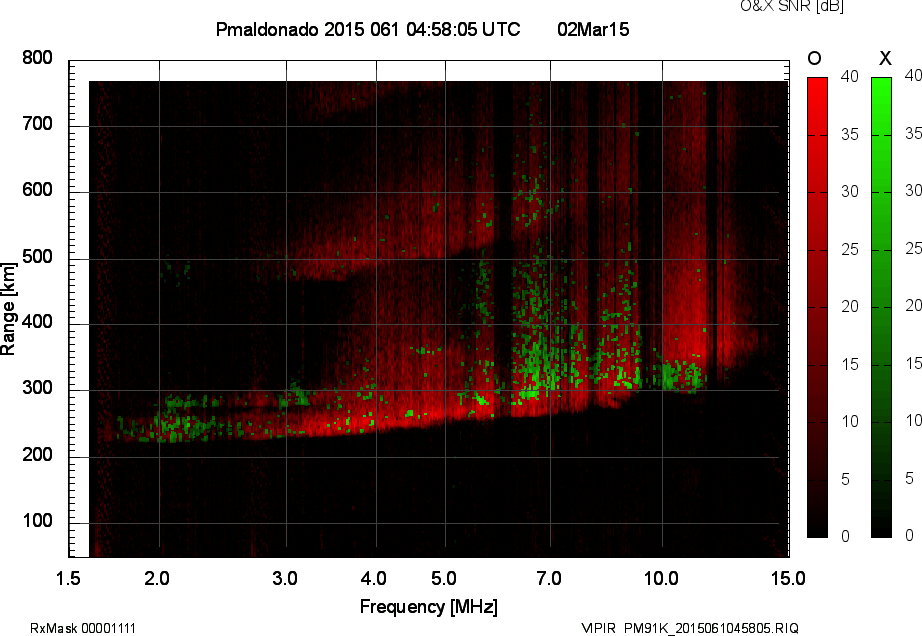Screen dimensions: 922x636
Task: Click the green X SNR color bar
Action: click(881, 307)
